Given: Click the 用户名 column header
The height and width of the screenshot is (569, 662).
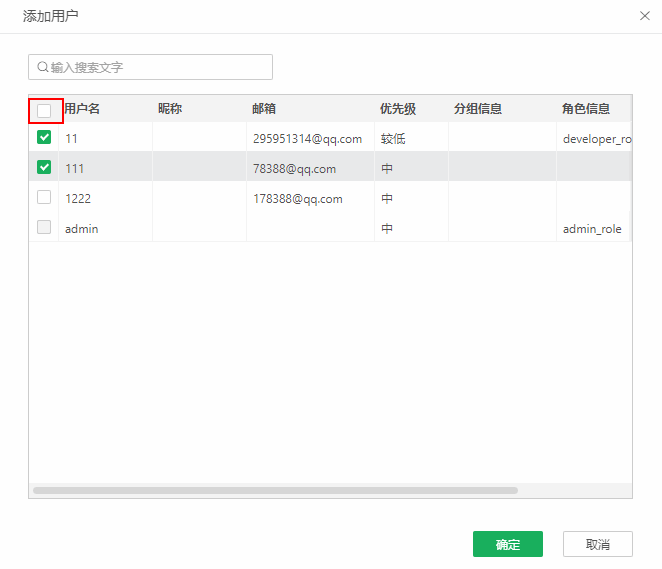Looking at the screenshot, I should click(82, 109).
